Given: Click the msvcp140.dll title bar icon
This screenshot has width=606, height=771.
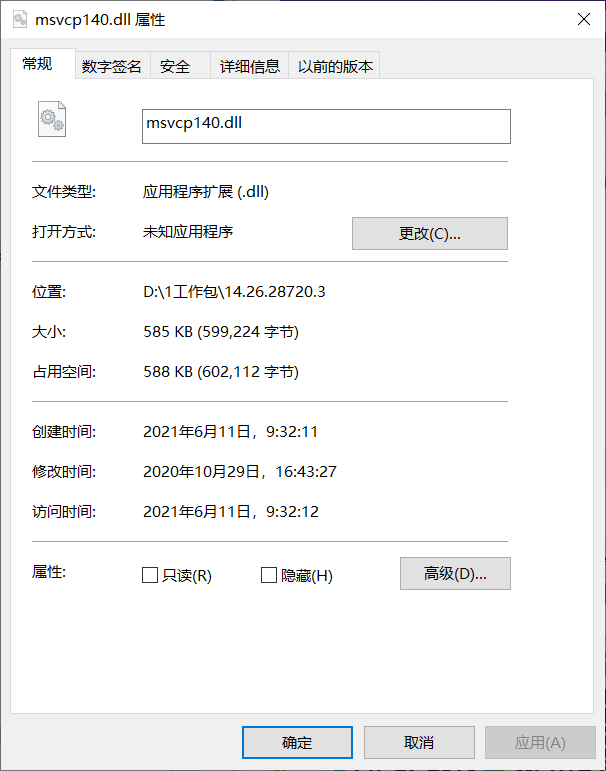Looking at the screenshot, I should [20, 20].
